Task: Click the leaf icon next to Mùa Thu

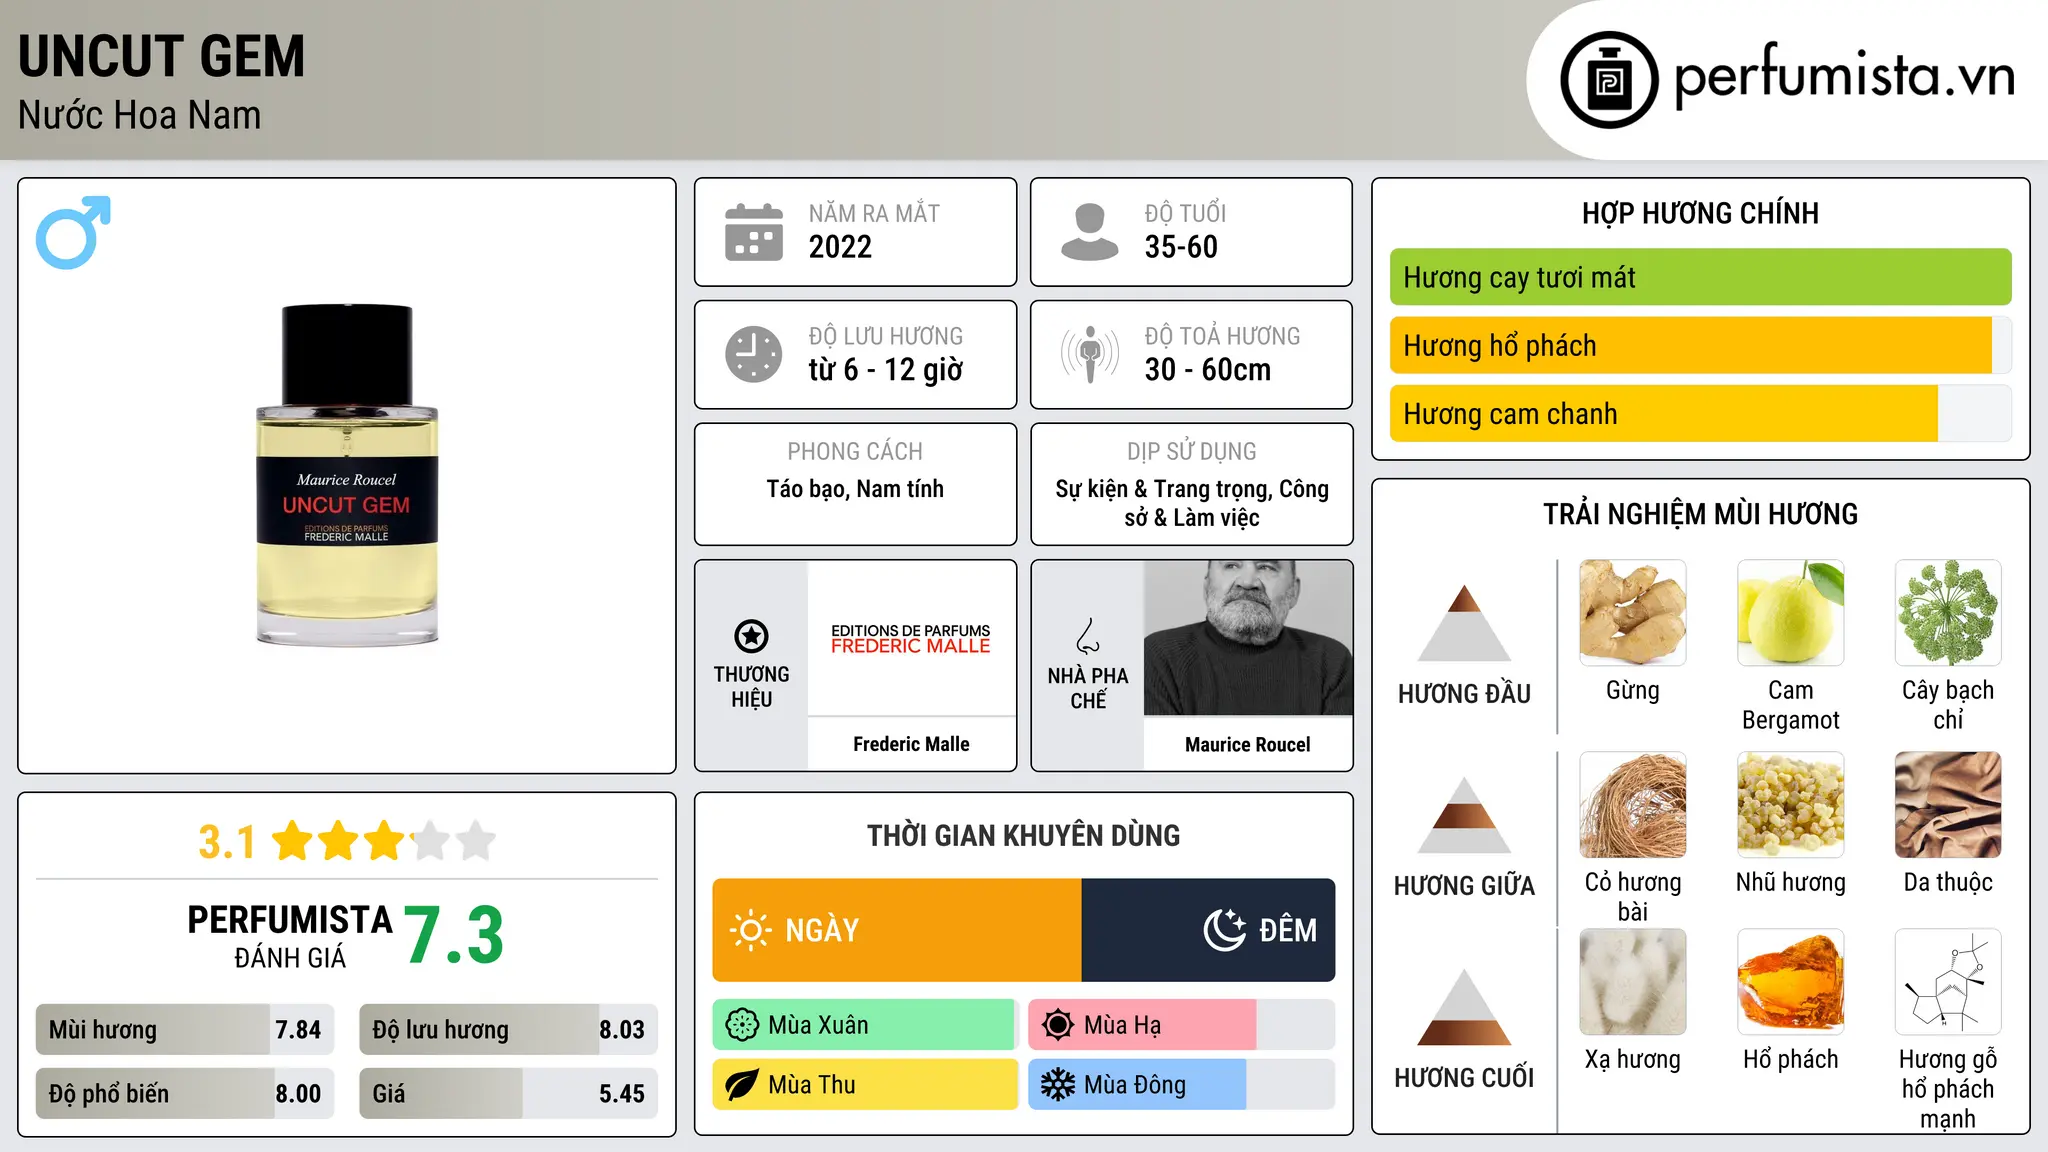Action: 742,1085
